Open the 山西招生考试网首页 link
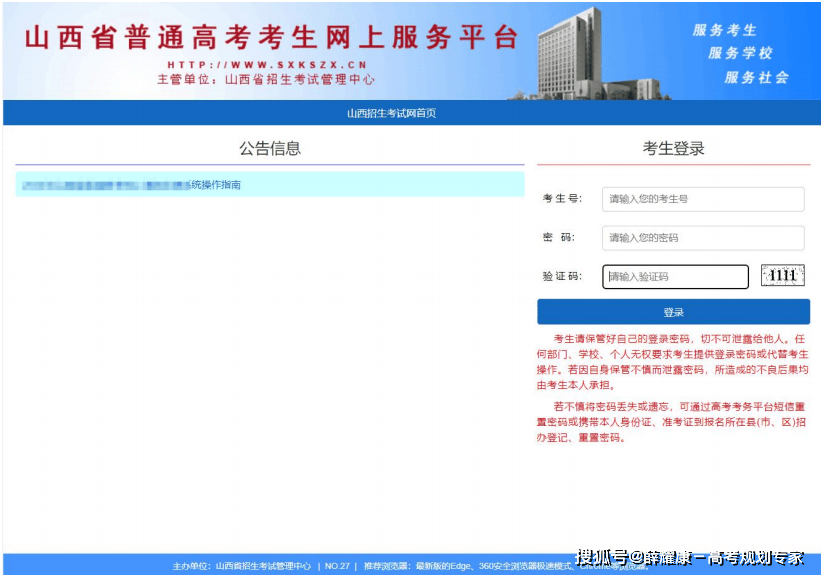Image resolution: width=821 pixels, height=575 pixels. (x=392, y=113)
